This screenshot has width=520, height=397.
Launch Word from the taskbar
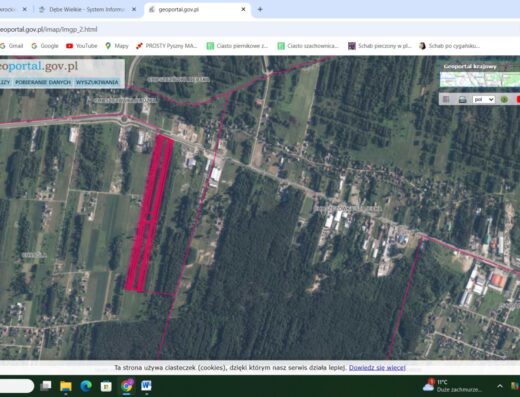pos(146,386)
